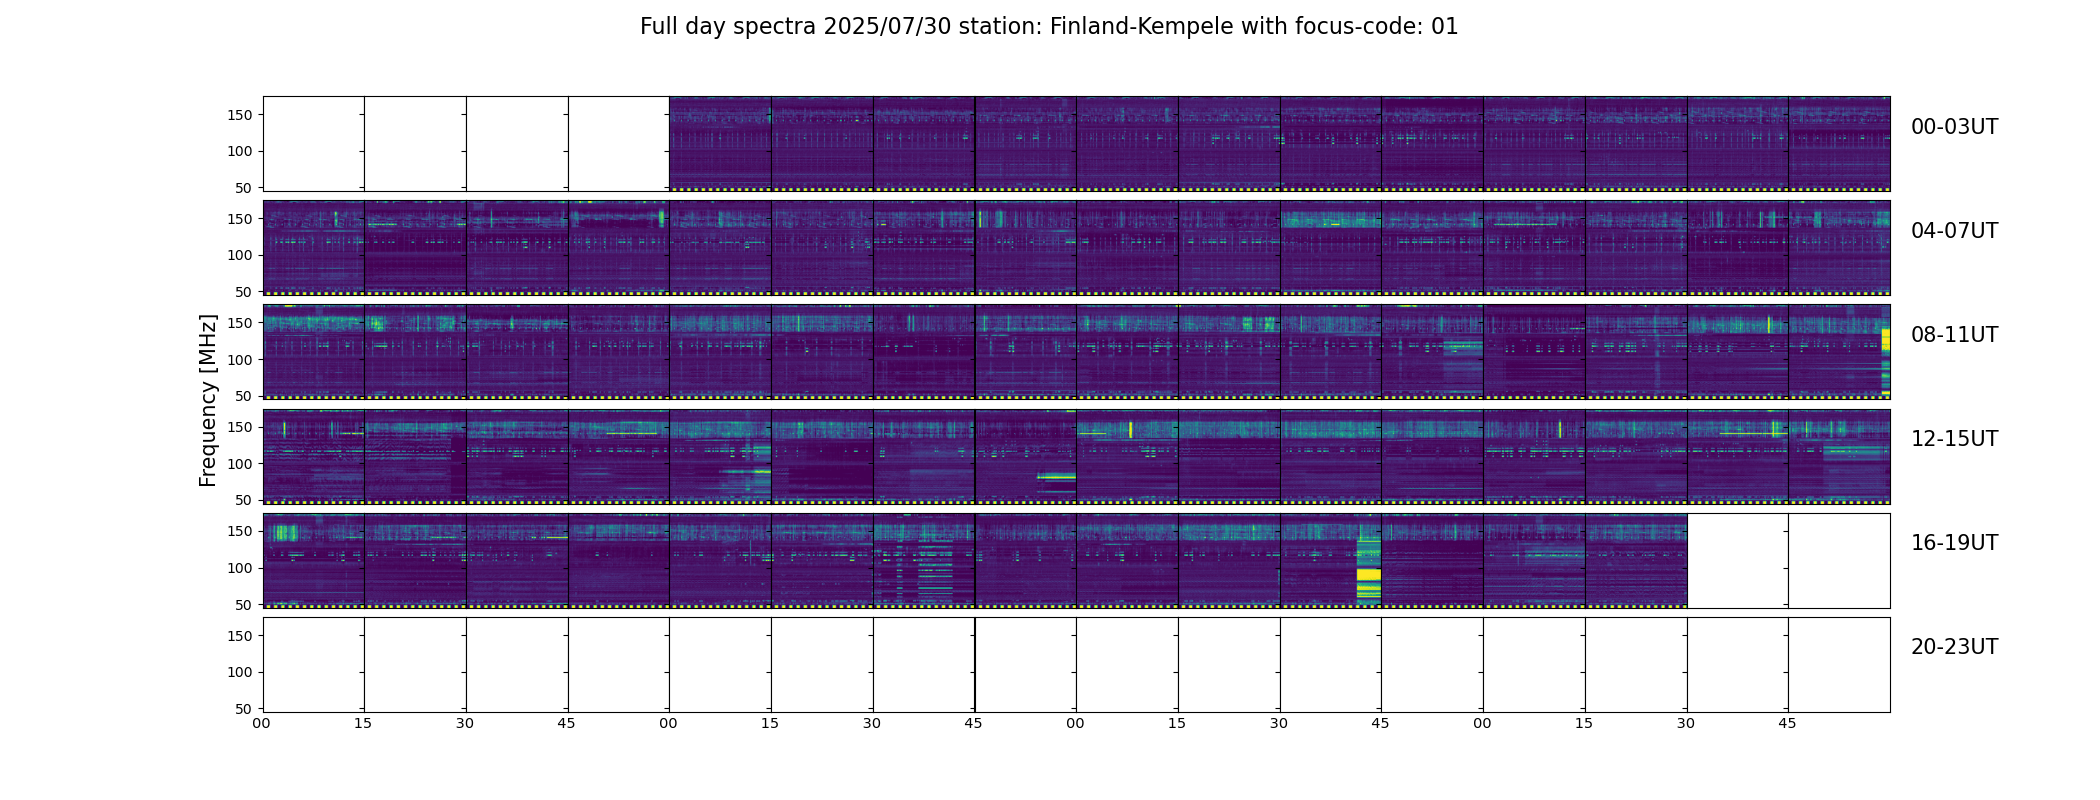
Task: Open the first spectrogram panel in the 12-15UT row
Action: tap(314, 456)
